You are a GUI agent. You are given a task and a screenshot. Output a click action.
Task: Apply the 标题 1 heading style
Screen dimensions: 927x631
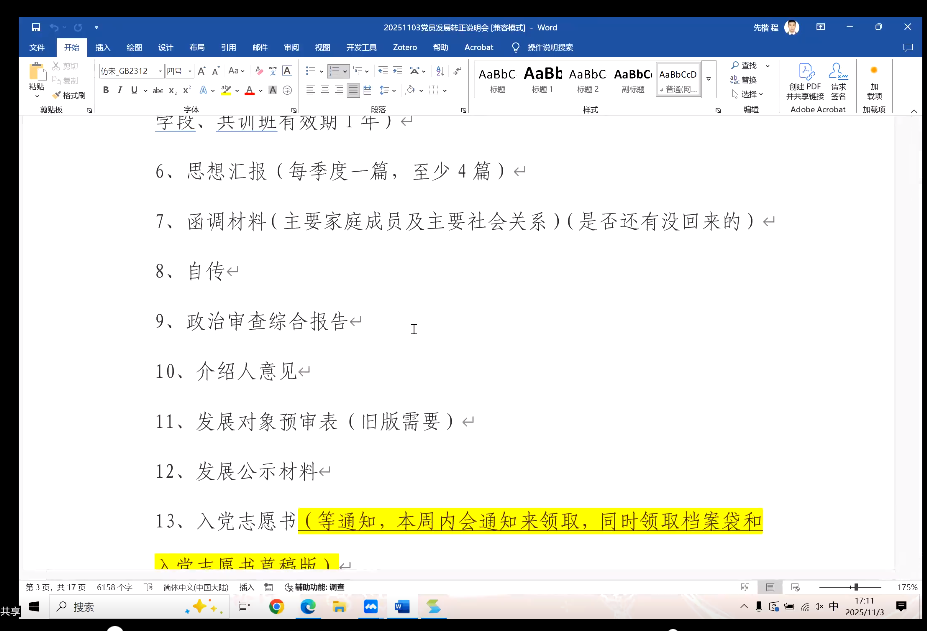coord(542,78)
